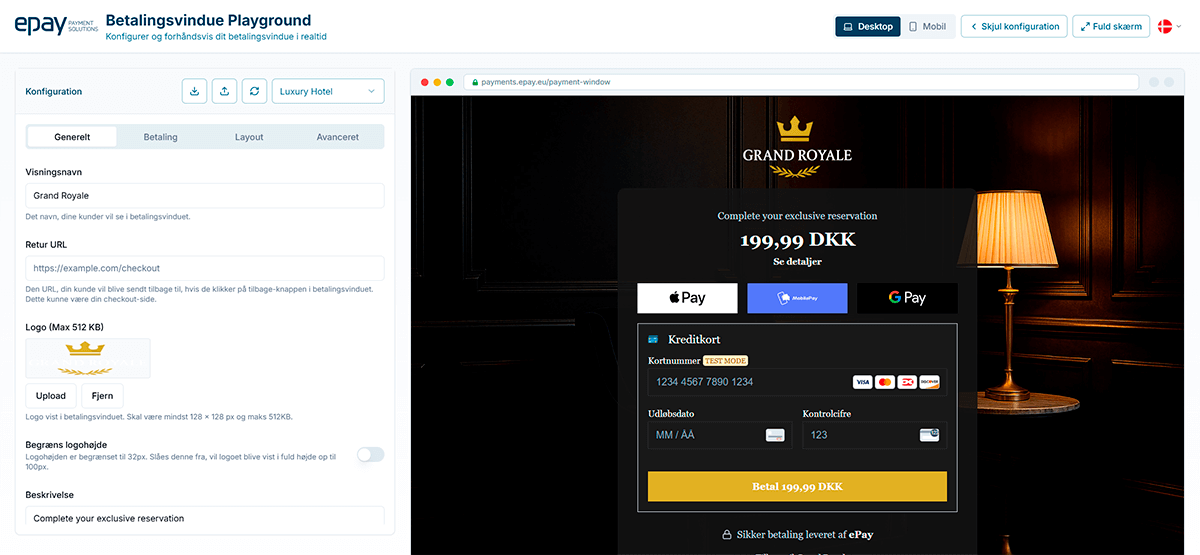Viewport: 1200px width, 555px height.
Task: Switch to the Betaling tab
Action: (x=160, y=137)
